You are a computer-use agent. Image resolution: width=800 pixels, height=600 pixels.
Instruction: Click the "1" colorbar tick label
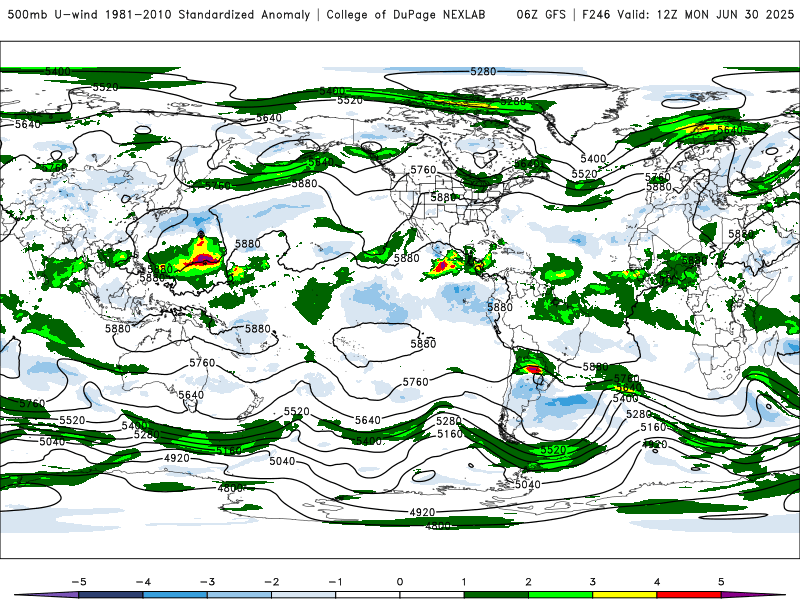464,582
